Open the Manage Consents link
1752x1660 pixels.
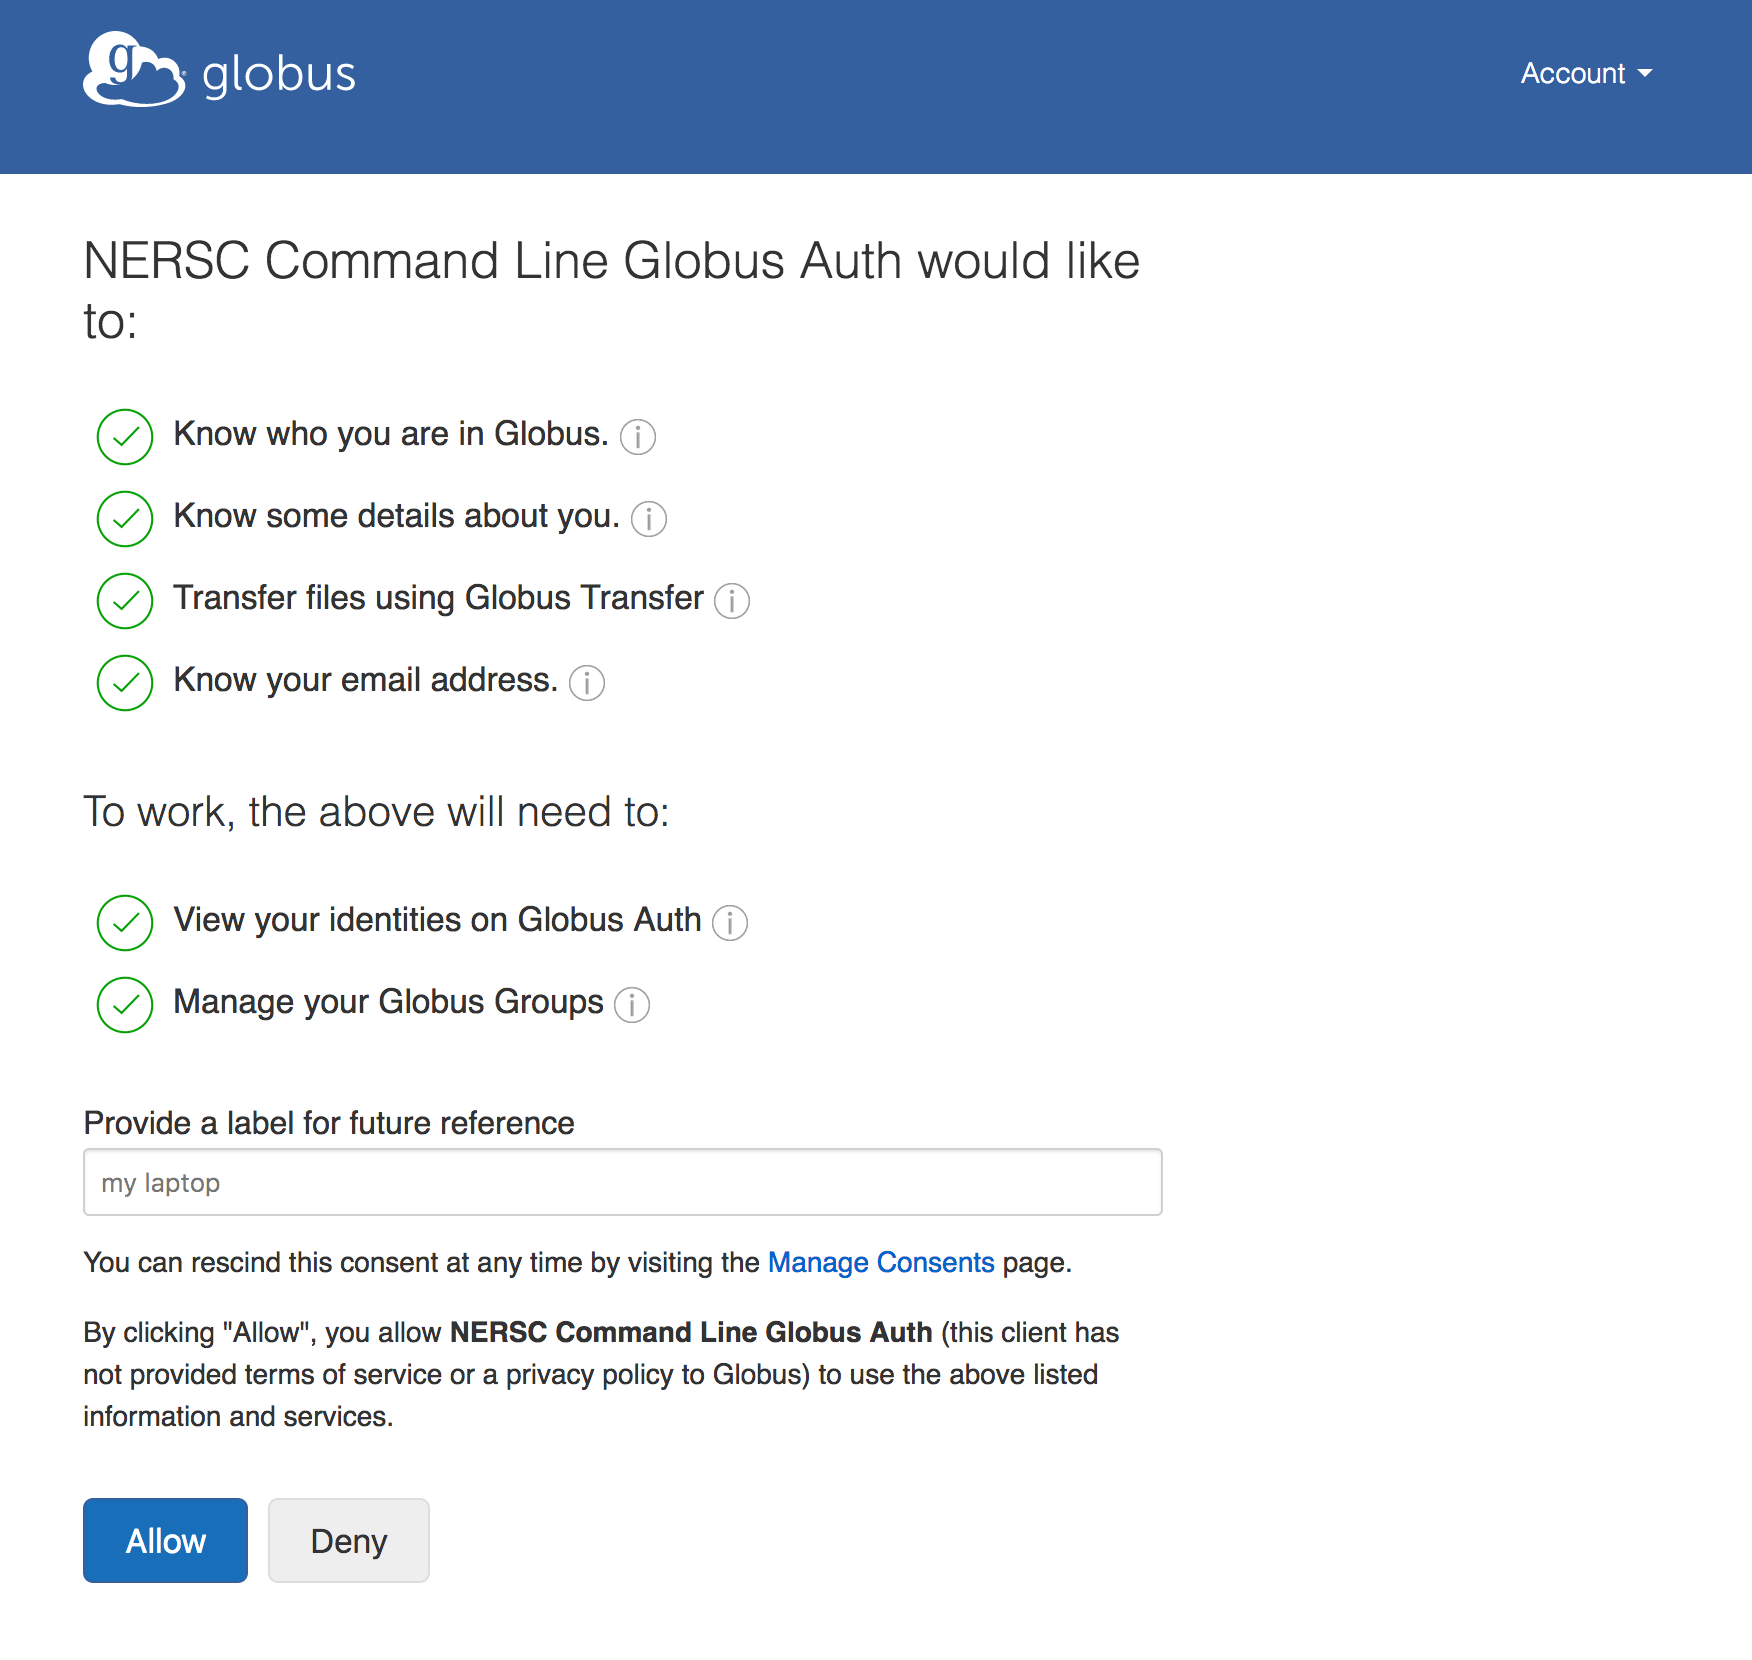click(x=880, y=1262)
